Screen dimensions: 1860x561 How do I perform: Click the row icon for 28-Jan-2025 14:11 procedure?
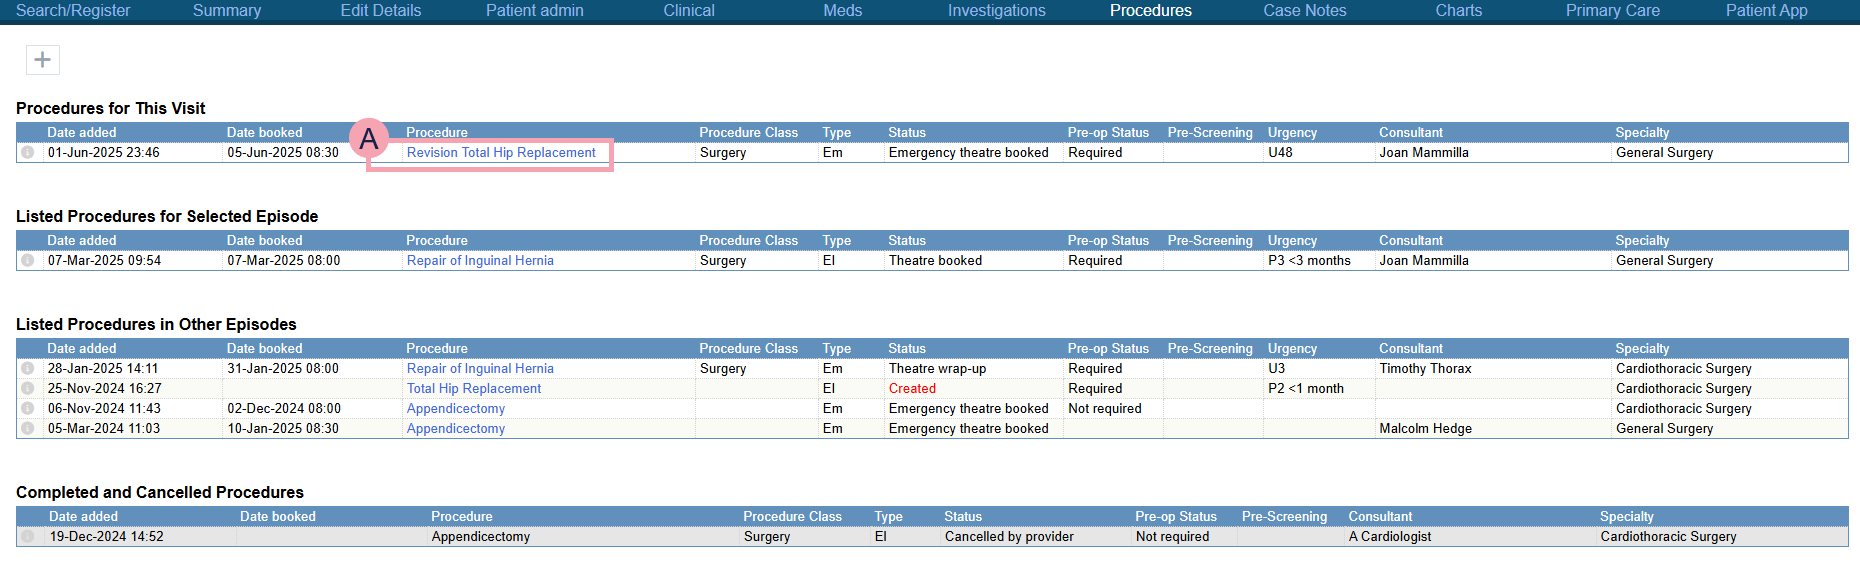(28, 369)
